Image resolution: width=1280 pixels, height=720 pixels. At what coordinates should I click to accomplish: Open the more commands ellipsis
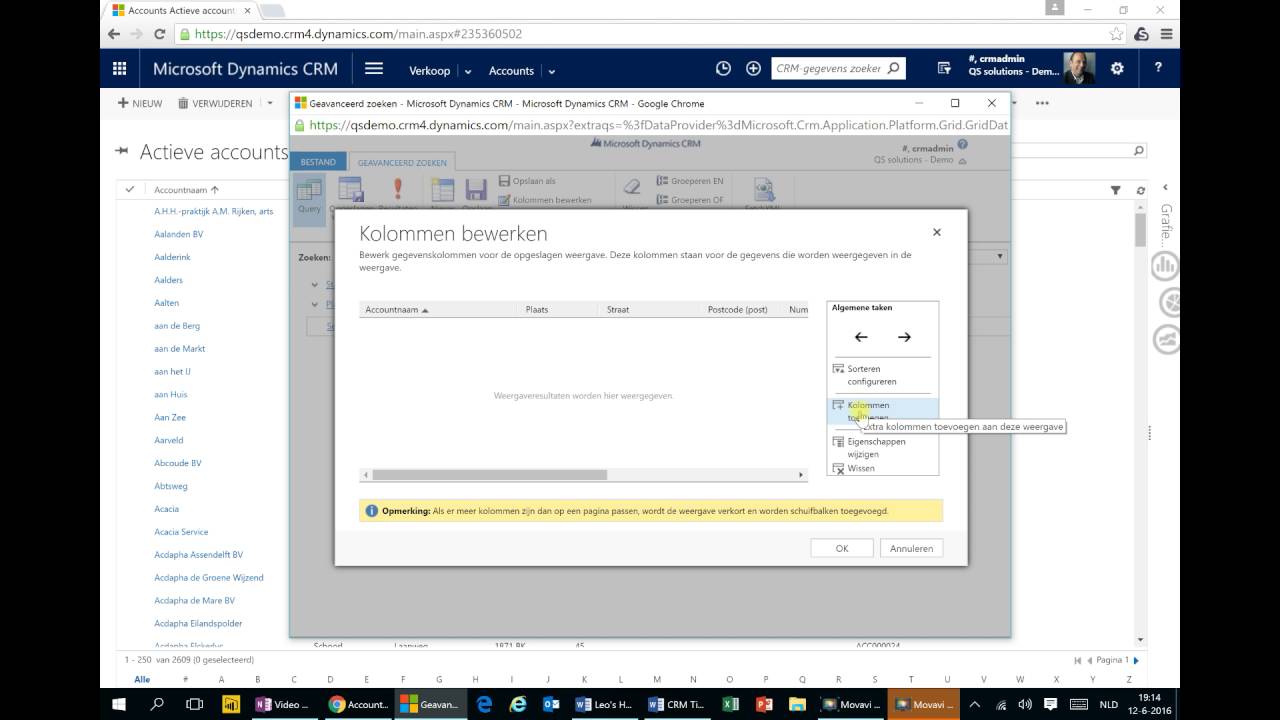click(1042, 103)
